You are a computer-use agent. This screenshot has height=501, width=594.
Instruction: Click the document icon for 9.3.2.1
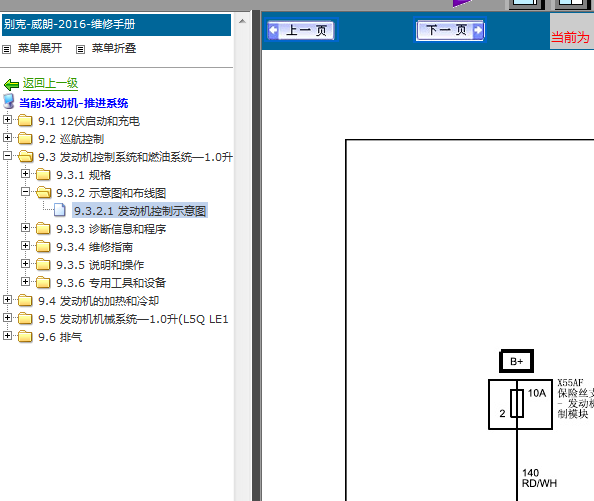click(x=59, y=210)
